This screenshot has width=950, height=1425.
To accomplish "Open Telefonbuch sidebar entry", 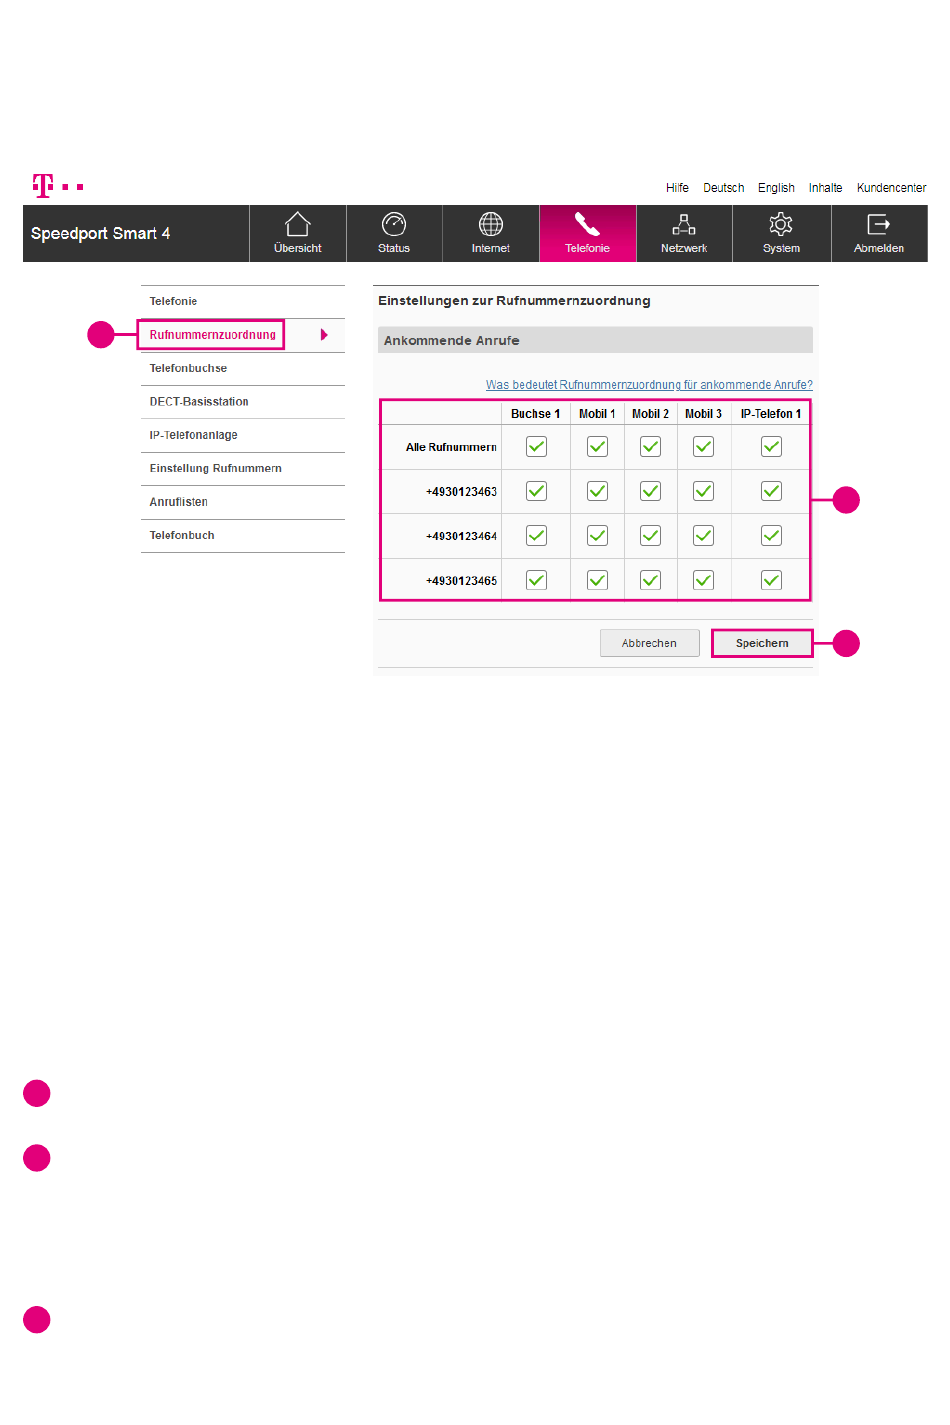I will click(243, 535).
